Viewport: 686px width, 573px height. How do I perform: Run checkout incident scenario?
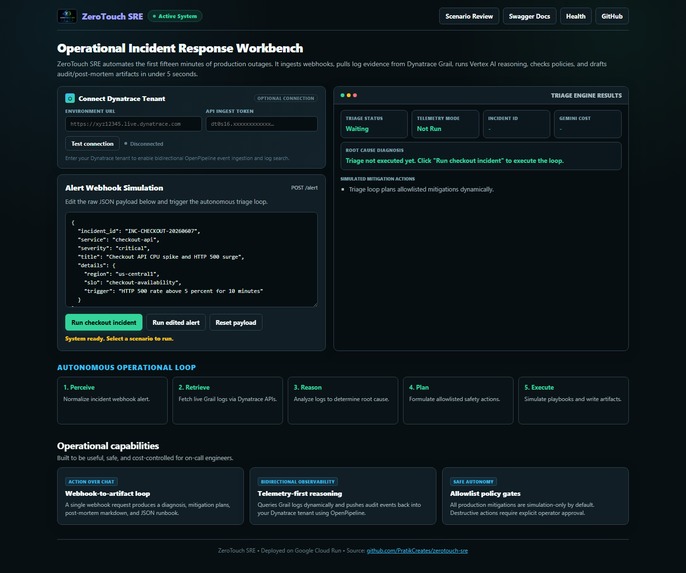click(104, 322)
